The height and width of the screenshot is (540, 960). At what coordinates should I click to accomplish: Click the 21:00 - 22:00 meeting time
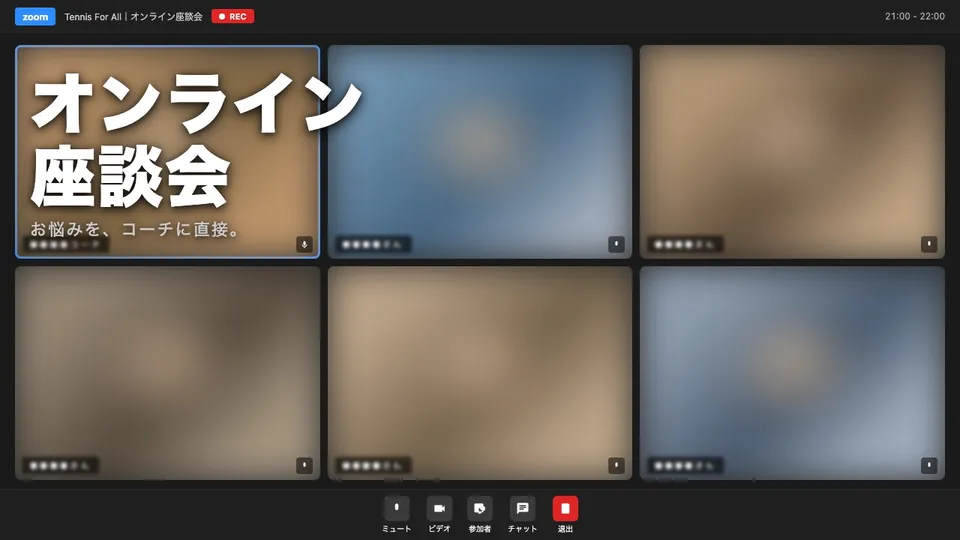(915, 17)
